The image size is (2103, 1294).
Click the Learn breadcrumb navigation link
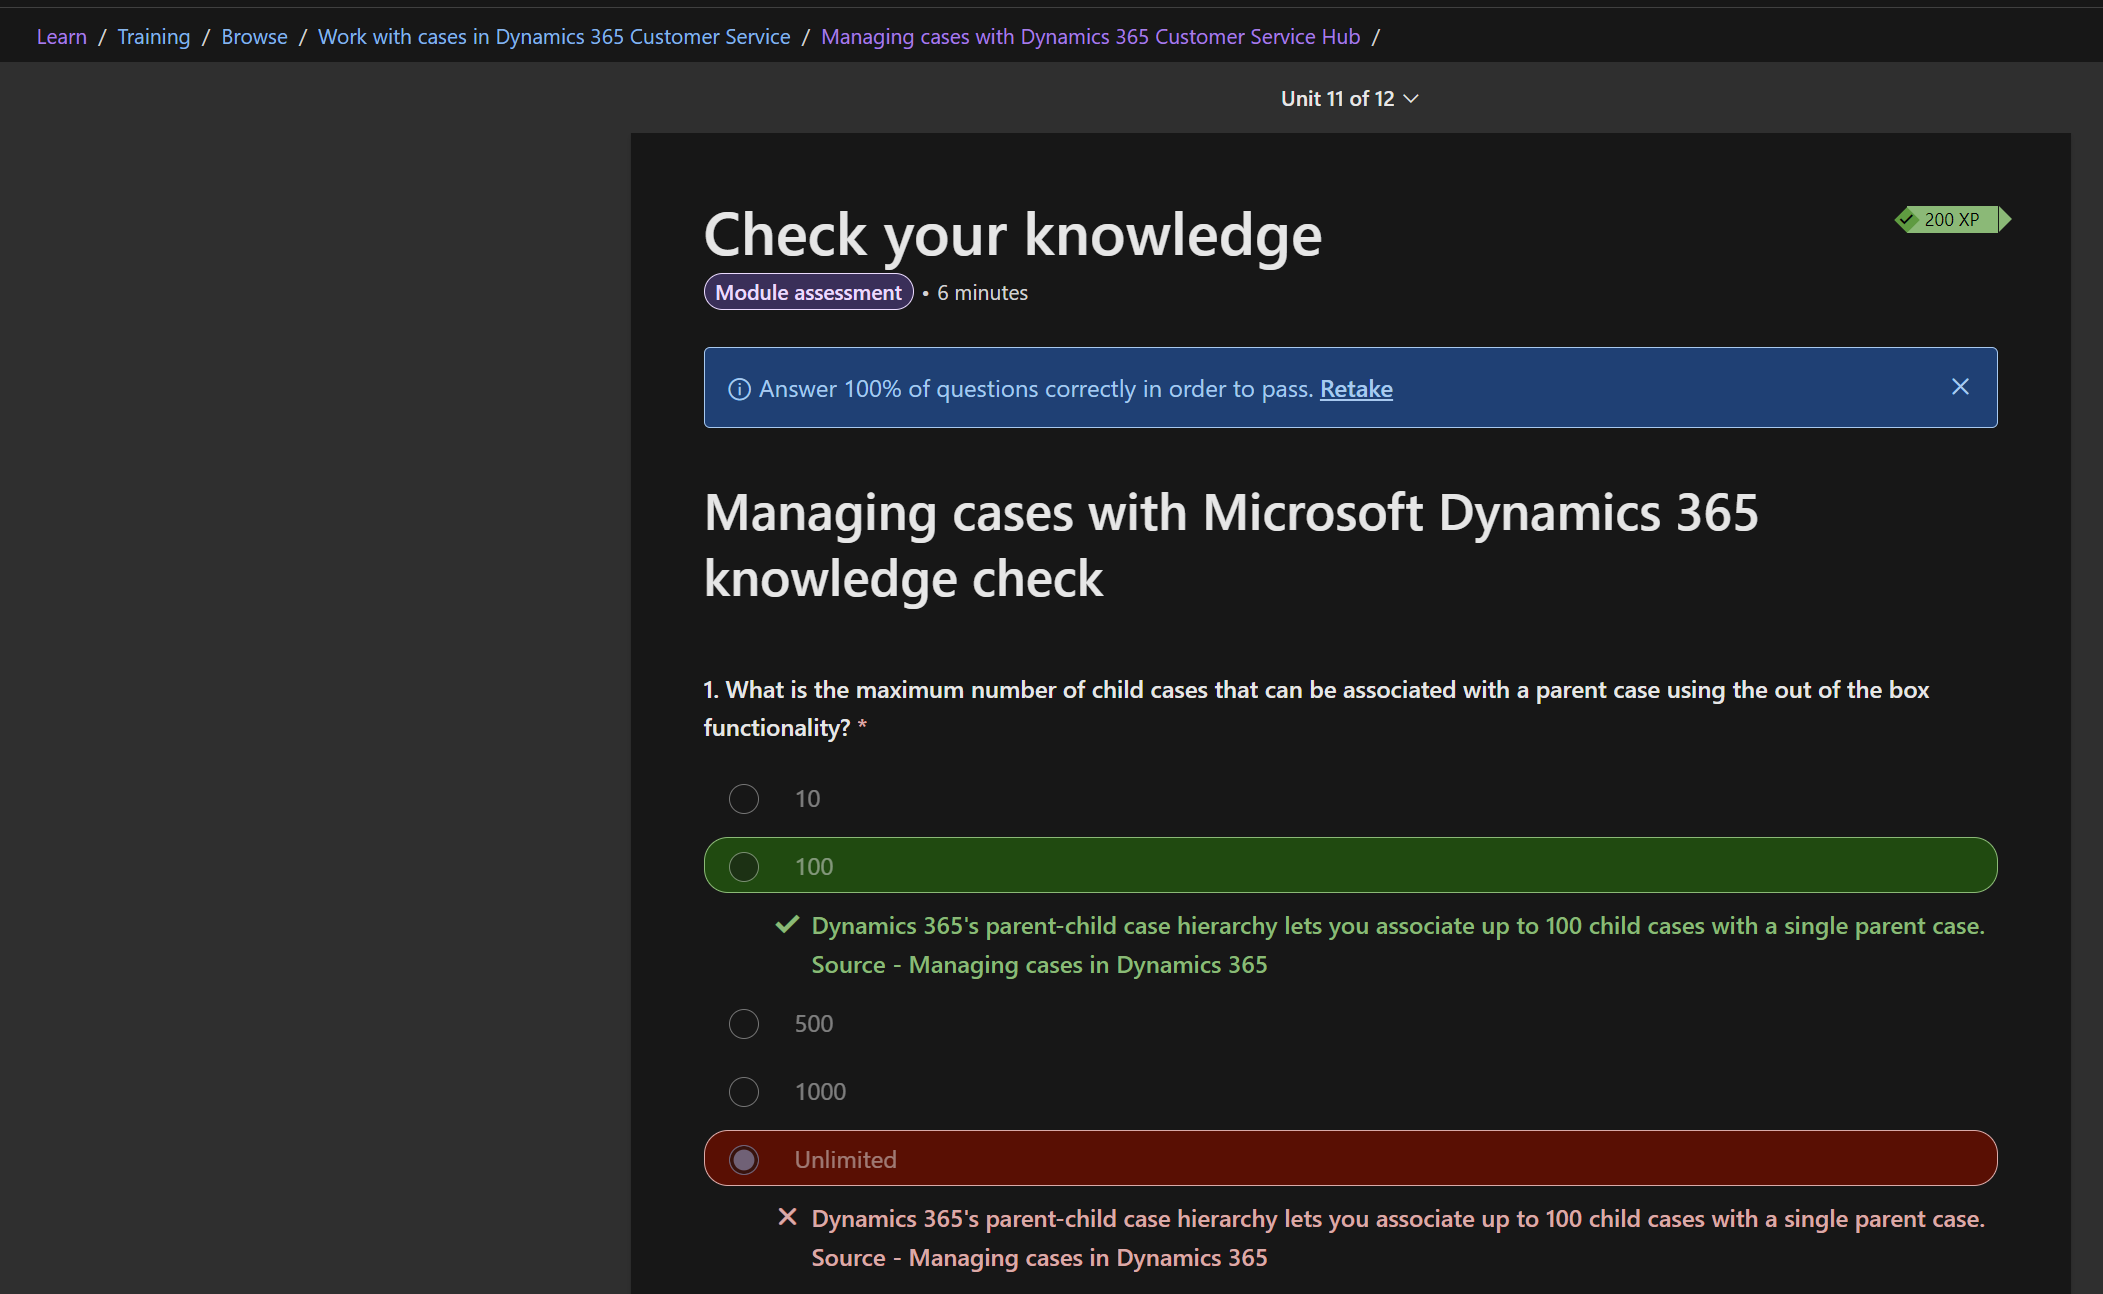coord(60,35)
